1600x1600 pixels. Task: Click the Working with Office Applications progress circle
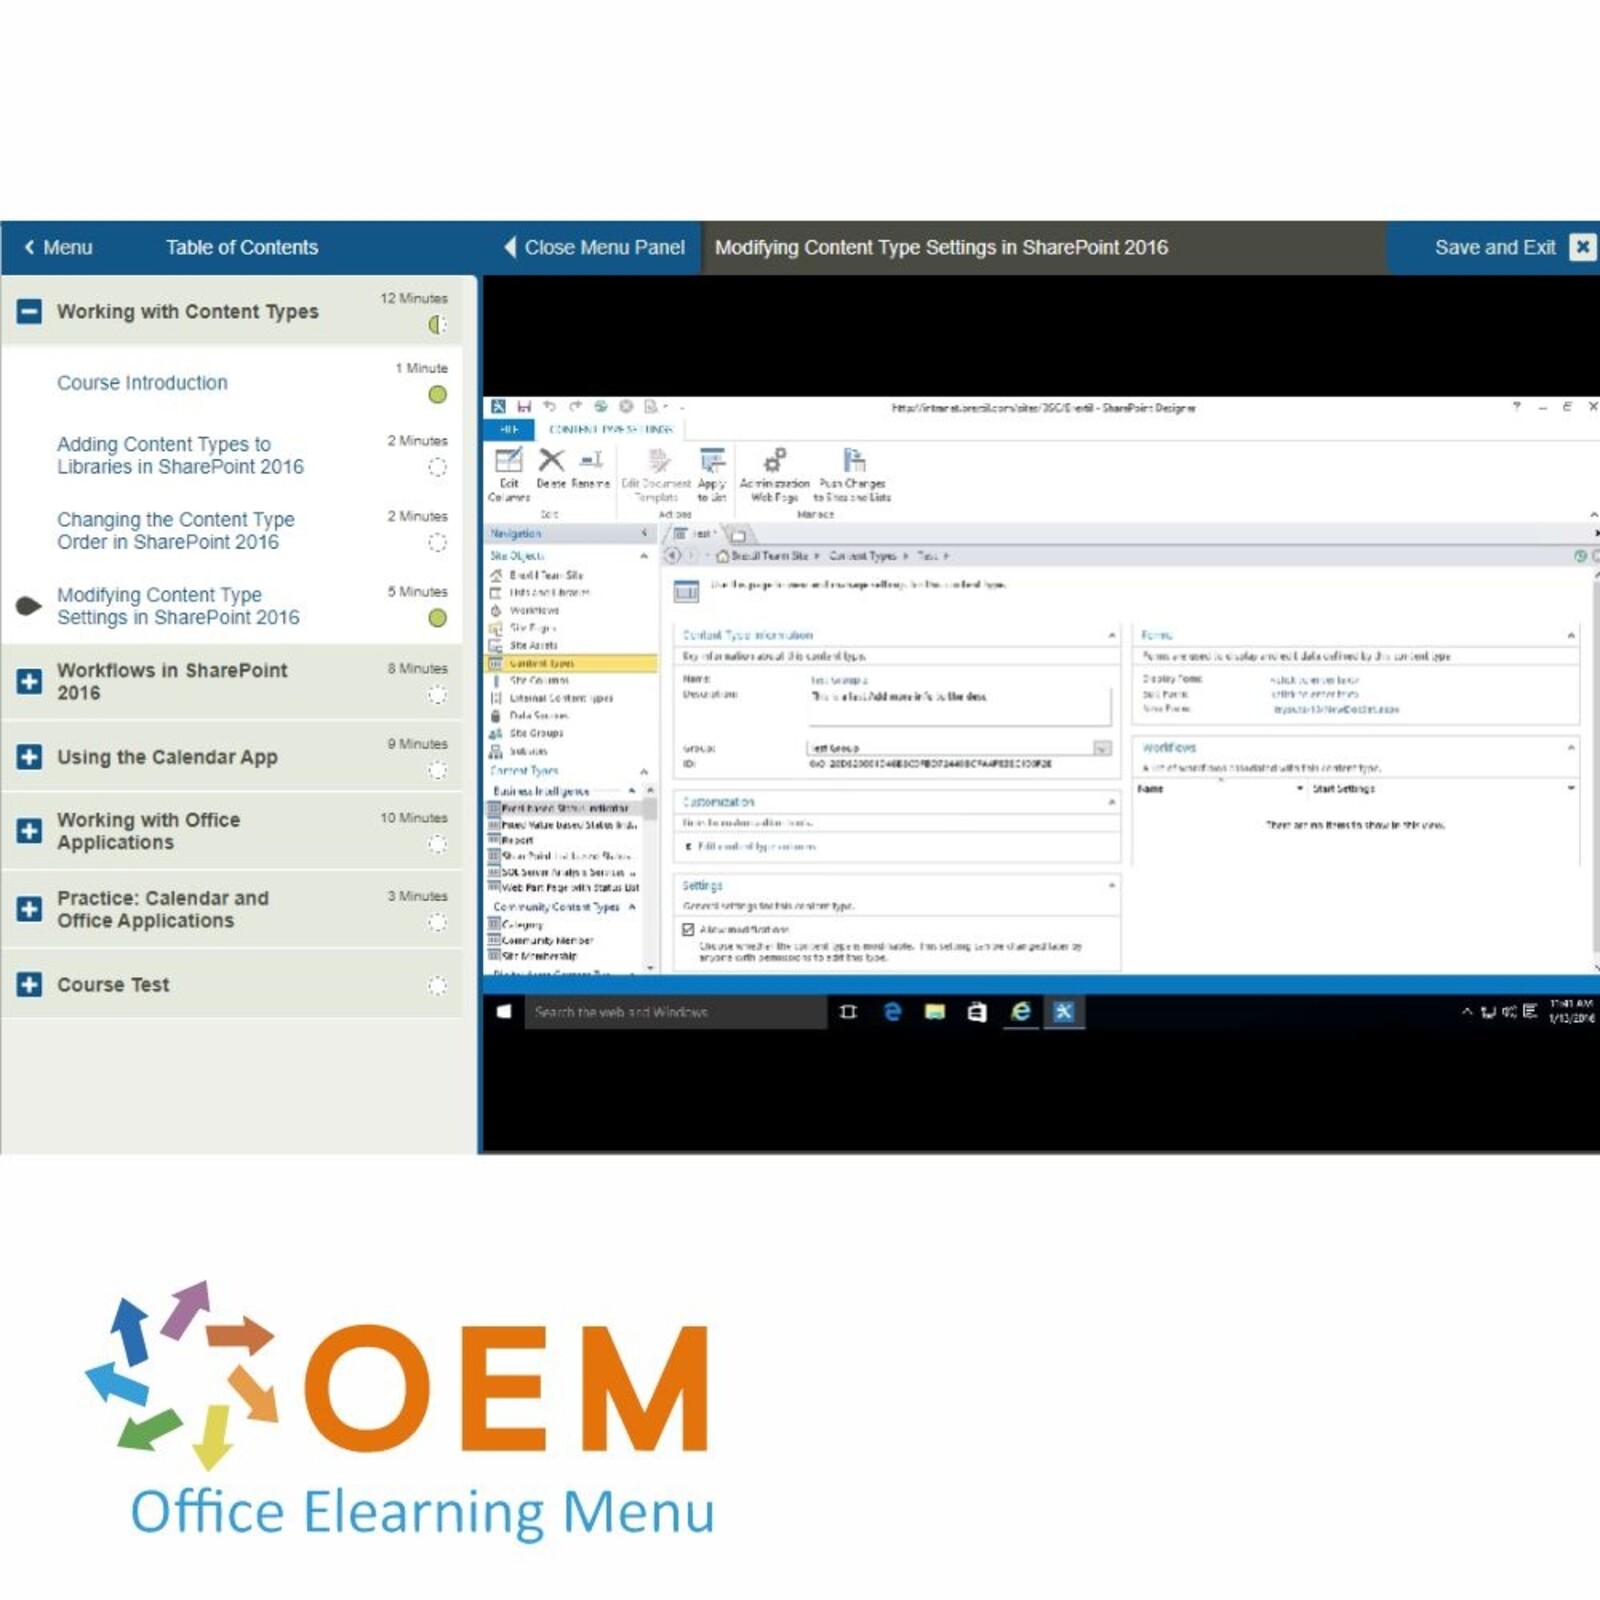click(x=437, y=845)
